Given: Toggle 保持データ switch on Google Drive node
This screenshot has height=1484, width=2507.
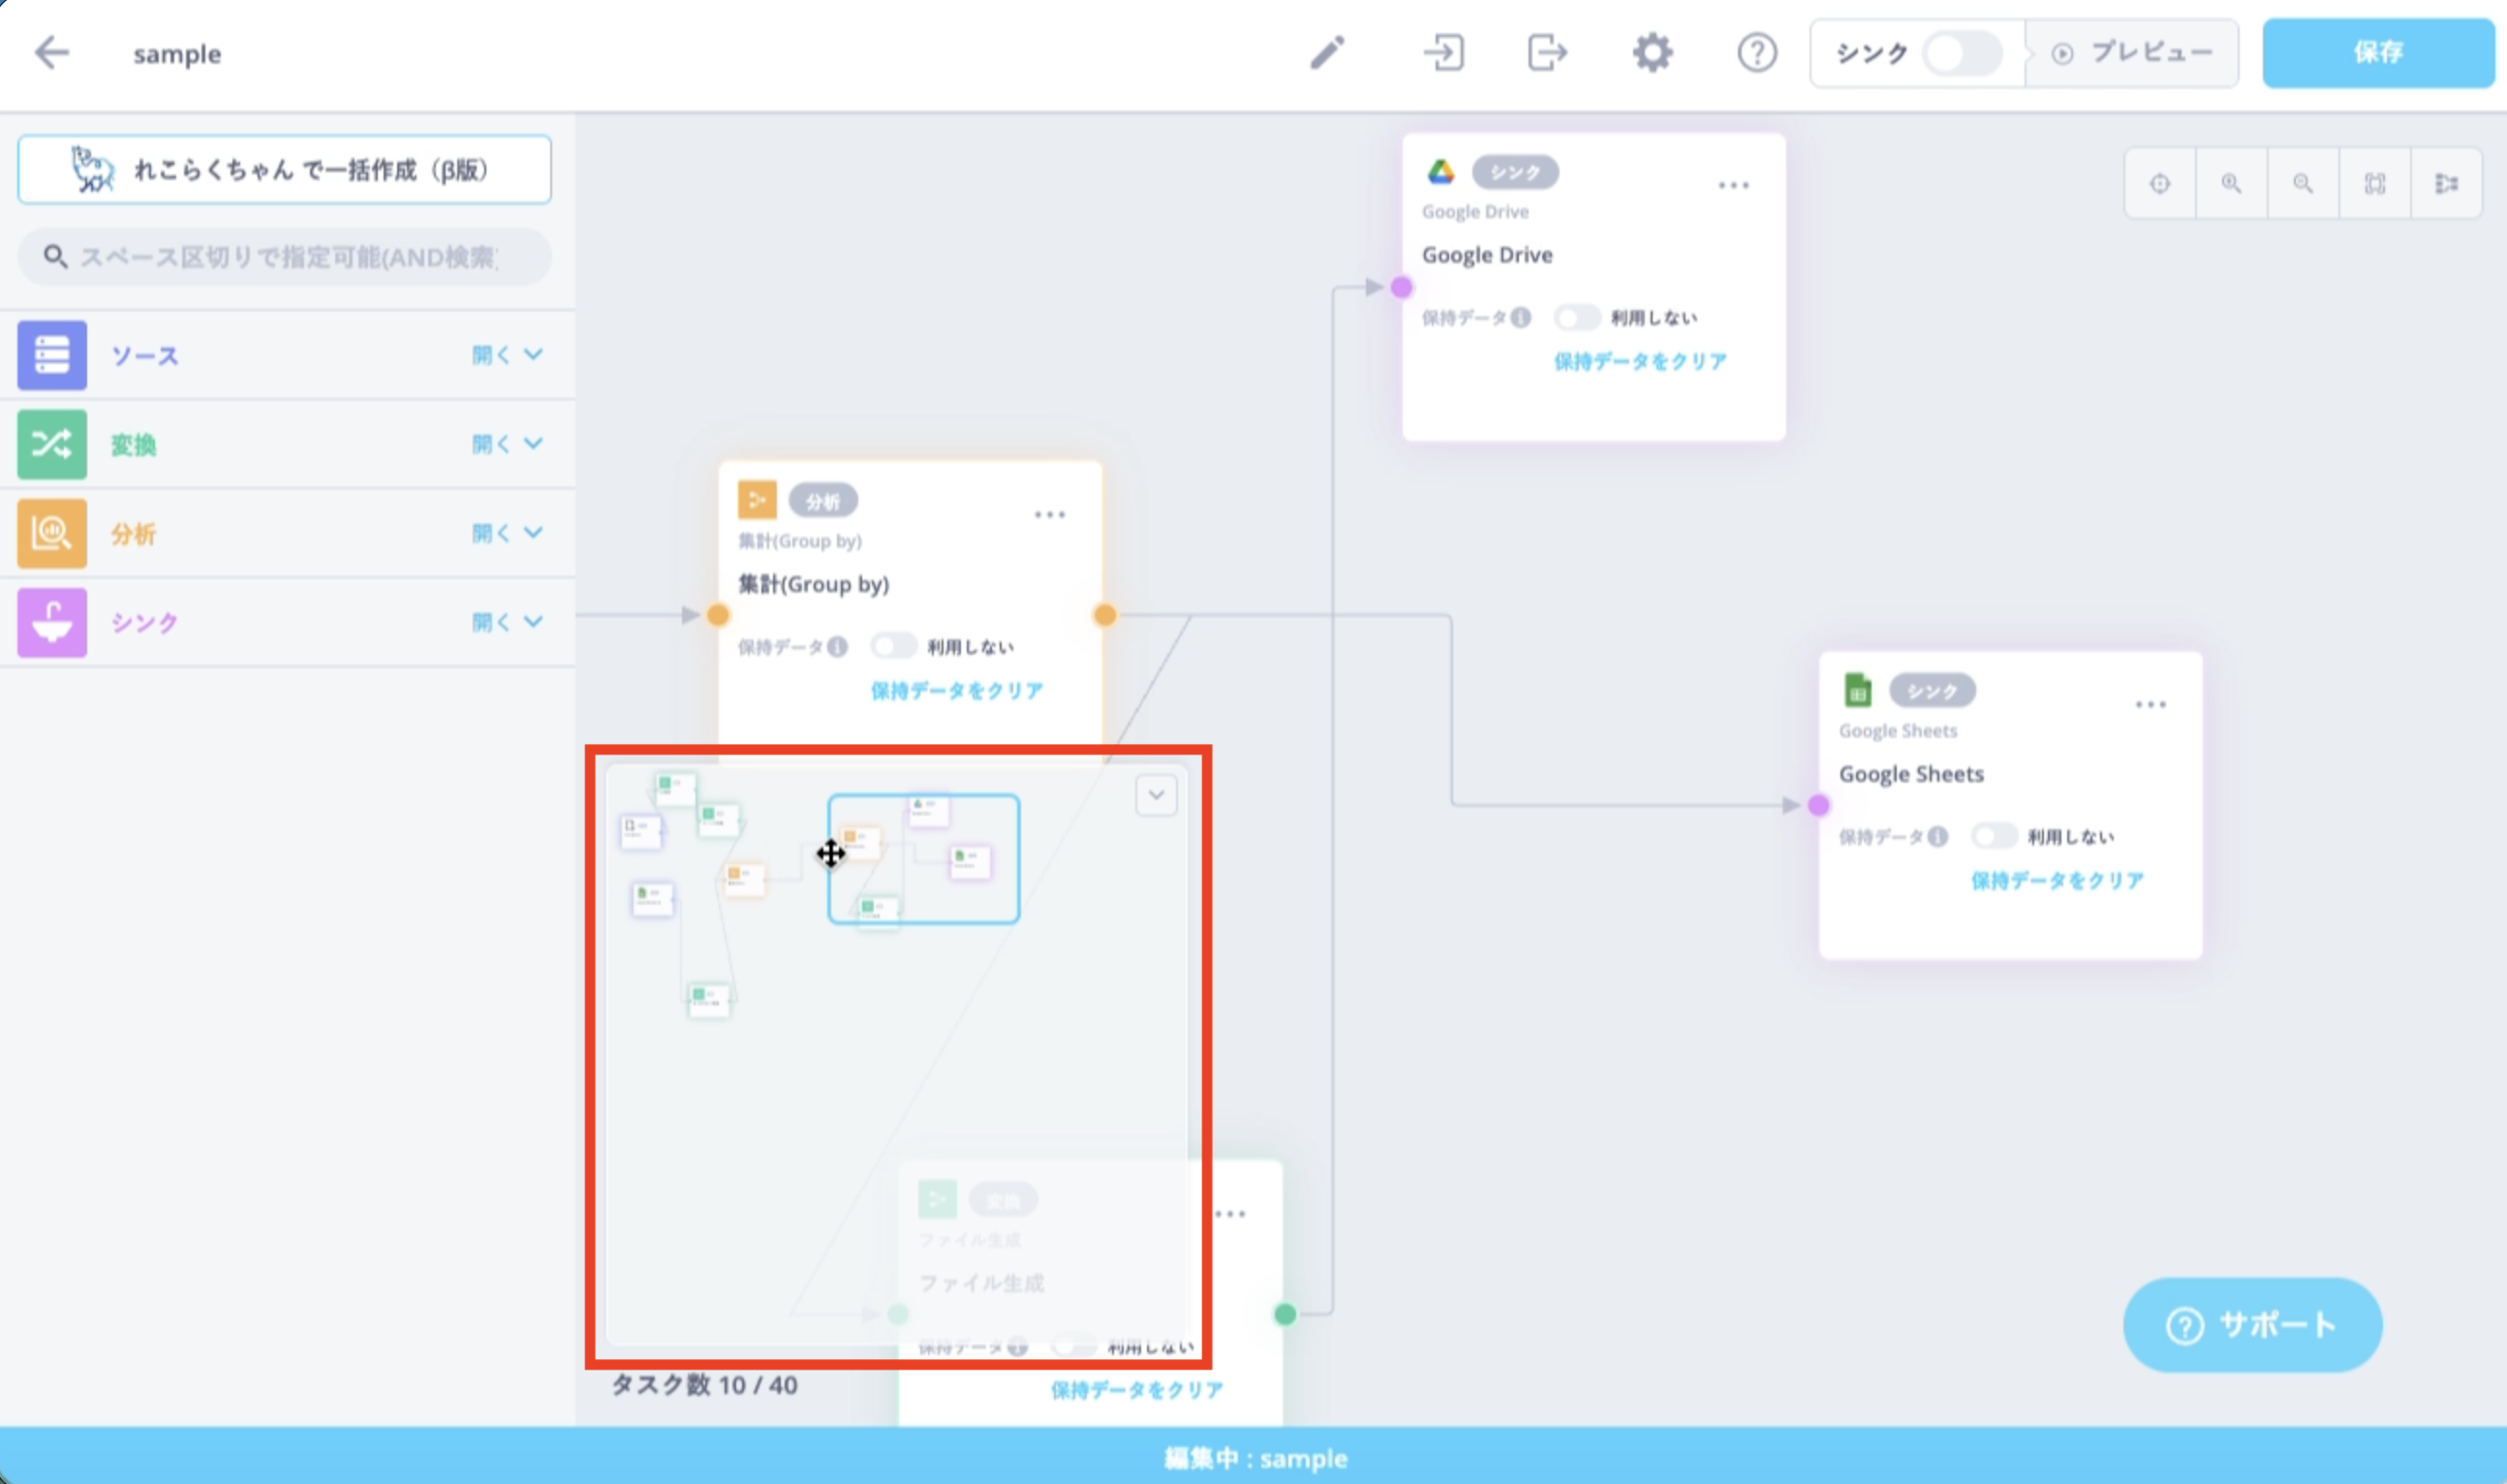Looking at the screenshot, I should click(x=1577, y=318).
